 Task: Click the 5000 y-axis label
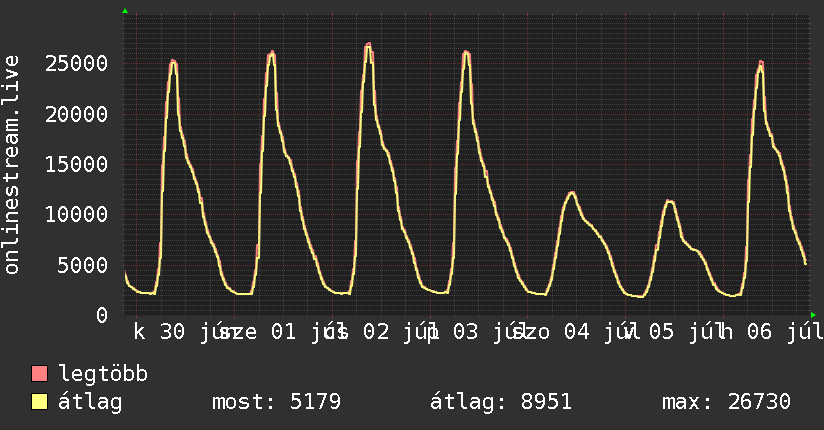pyautogui.click(x=83, y=265)
